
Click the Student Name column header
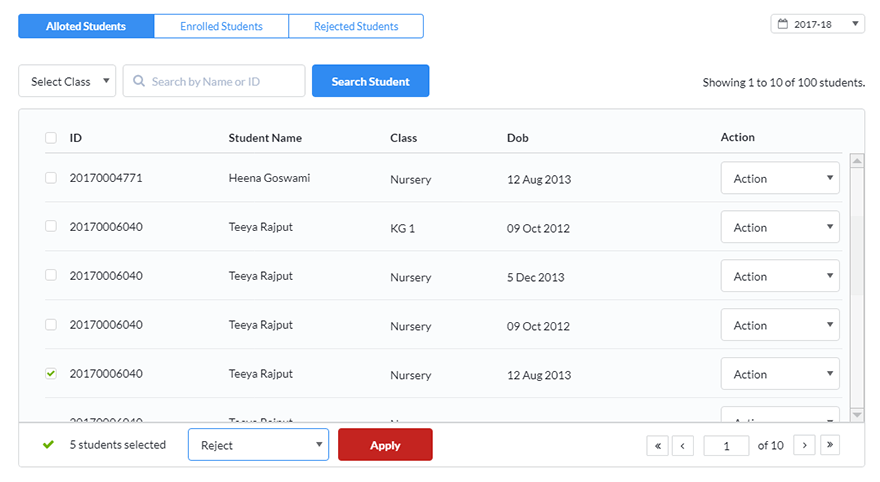(265, 138)
